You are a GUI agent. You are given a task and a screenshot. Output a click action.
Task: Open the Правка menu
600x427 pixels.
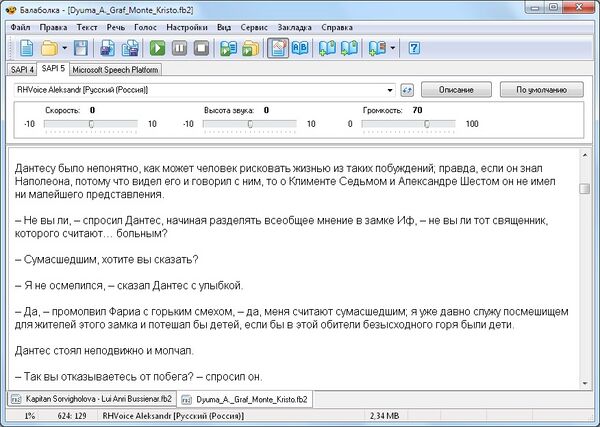(53, 28)
